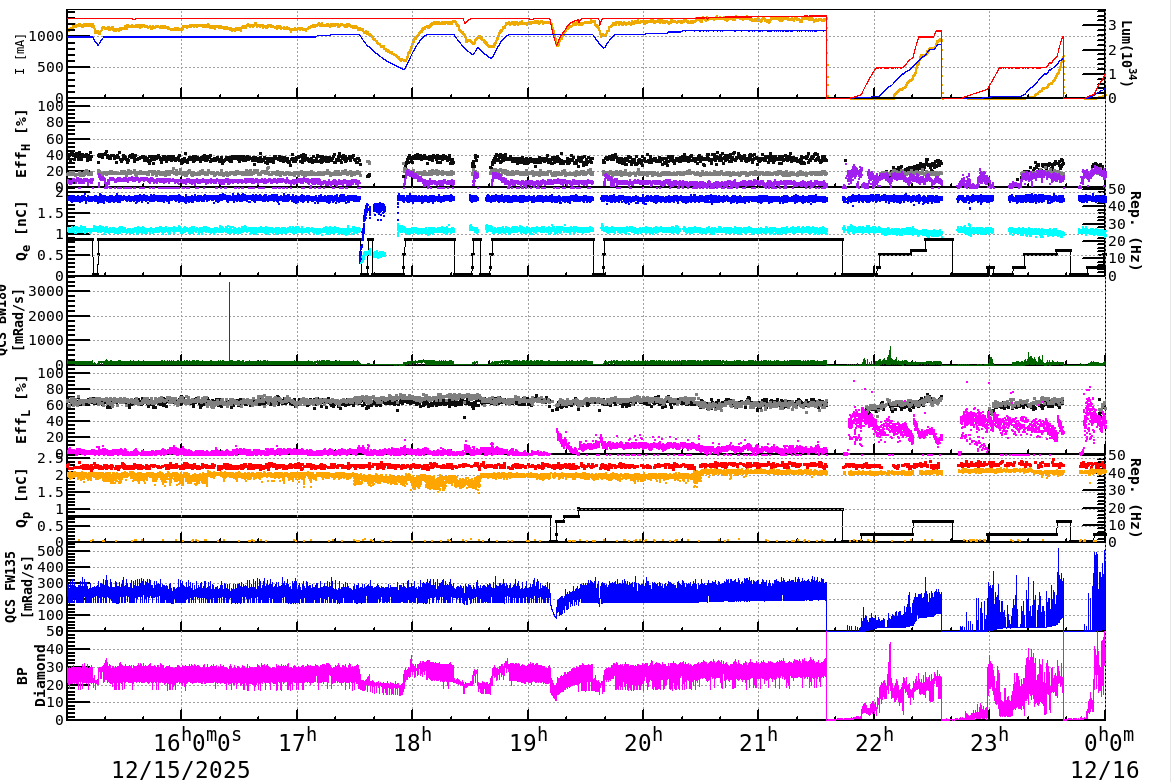Select the '500' tick on the I [mA] axis
This screenshot has width=1172, height=782.
coord(50,67)
